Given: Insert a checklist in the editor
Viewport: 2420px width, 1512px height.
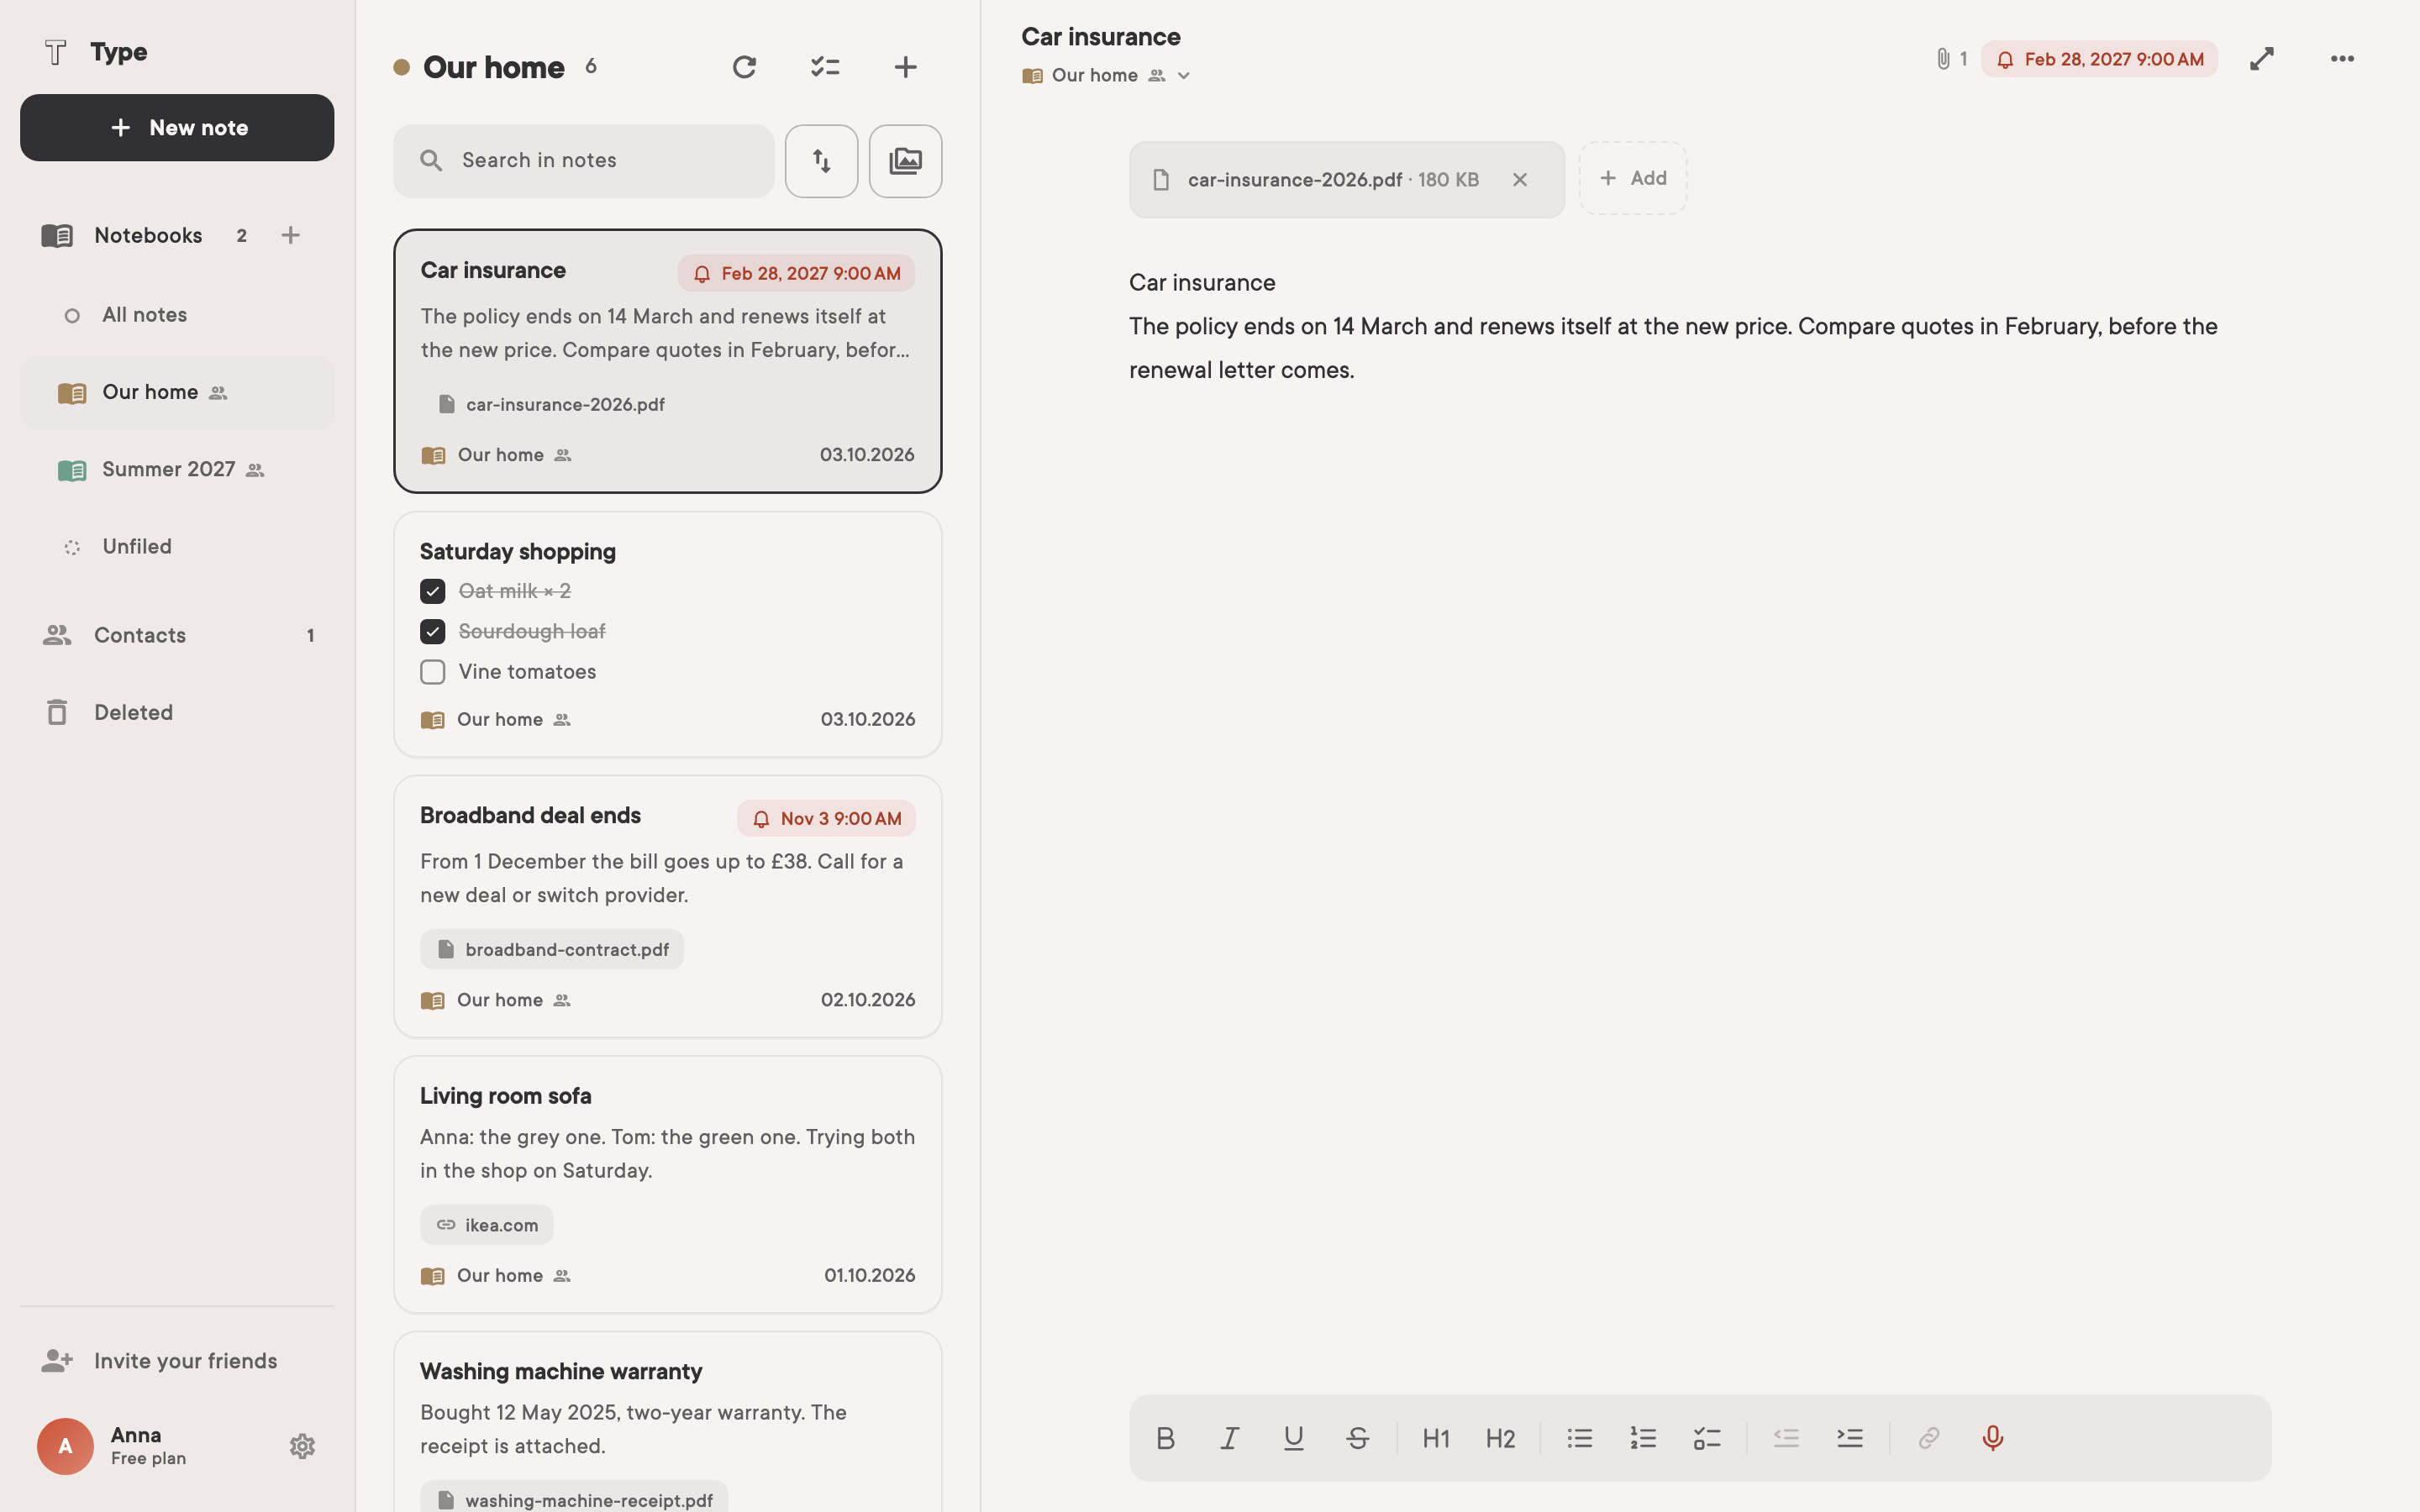Looking at the screenshot, I should tap(1707, 1438).
